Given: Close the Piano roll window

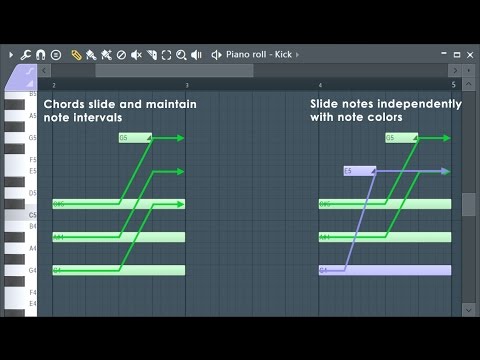Looking at the screenshot, I should coord(470,55).
